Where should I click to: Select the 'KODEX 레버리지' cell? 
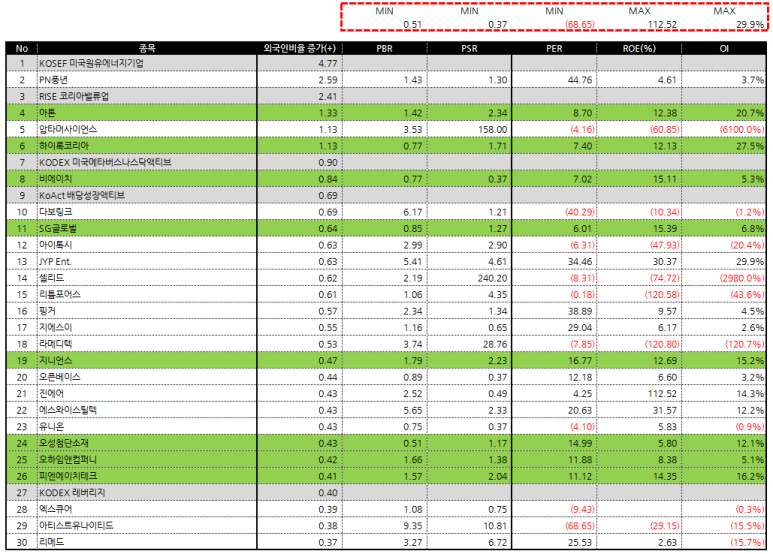(147, 492)
